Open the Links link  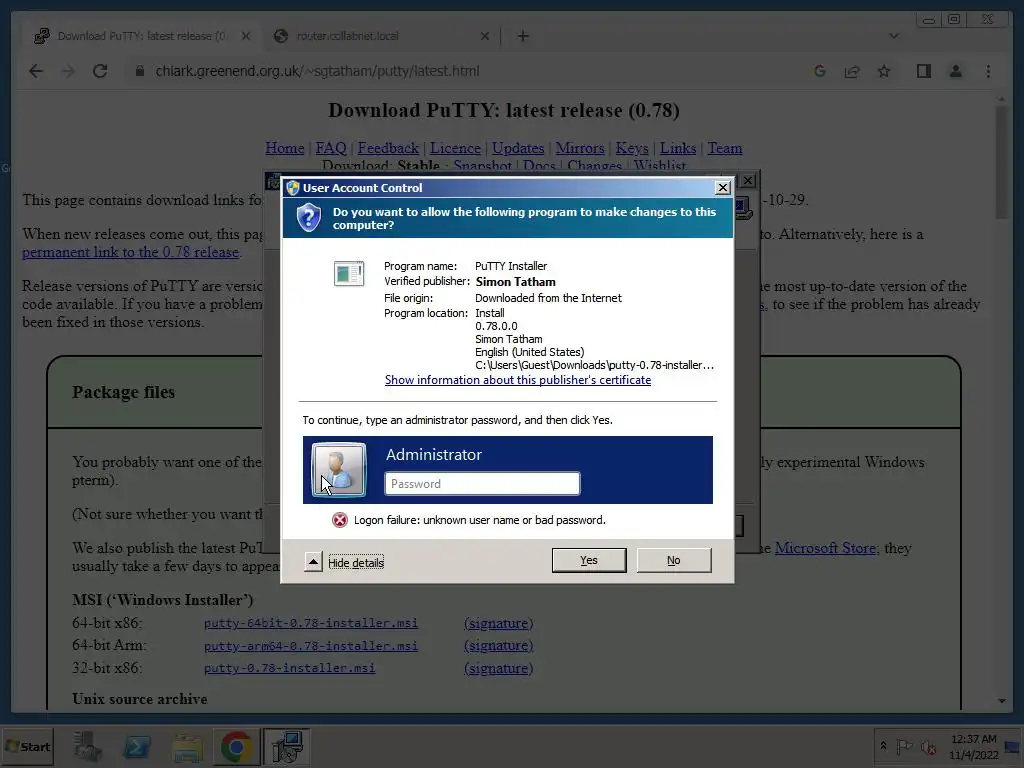click(x=678, y=148)
